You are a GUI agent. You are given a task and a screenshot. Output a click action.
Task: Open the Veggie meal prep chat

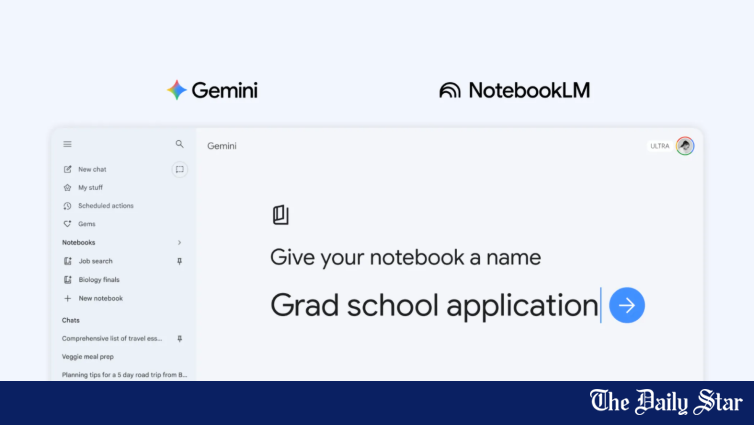coord(88,357)
